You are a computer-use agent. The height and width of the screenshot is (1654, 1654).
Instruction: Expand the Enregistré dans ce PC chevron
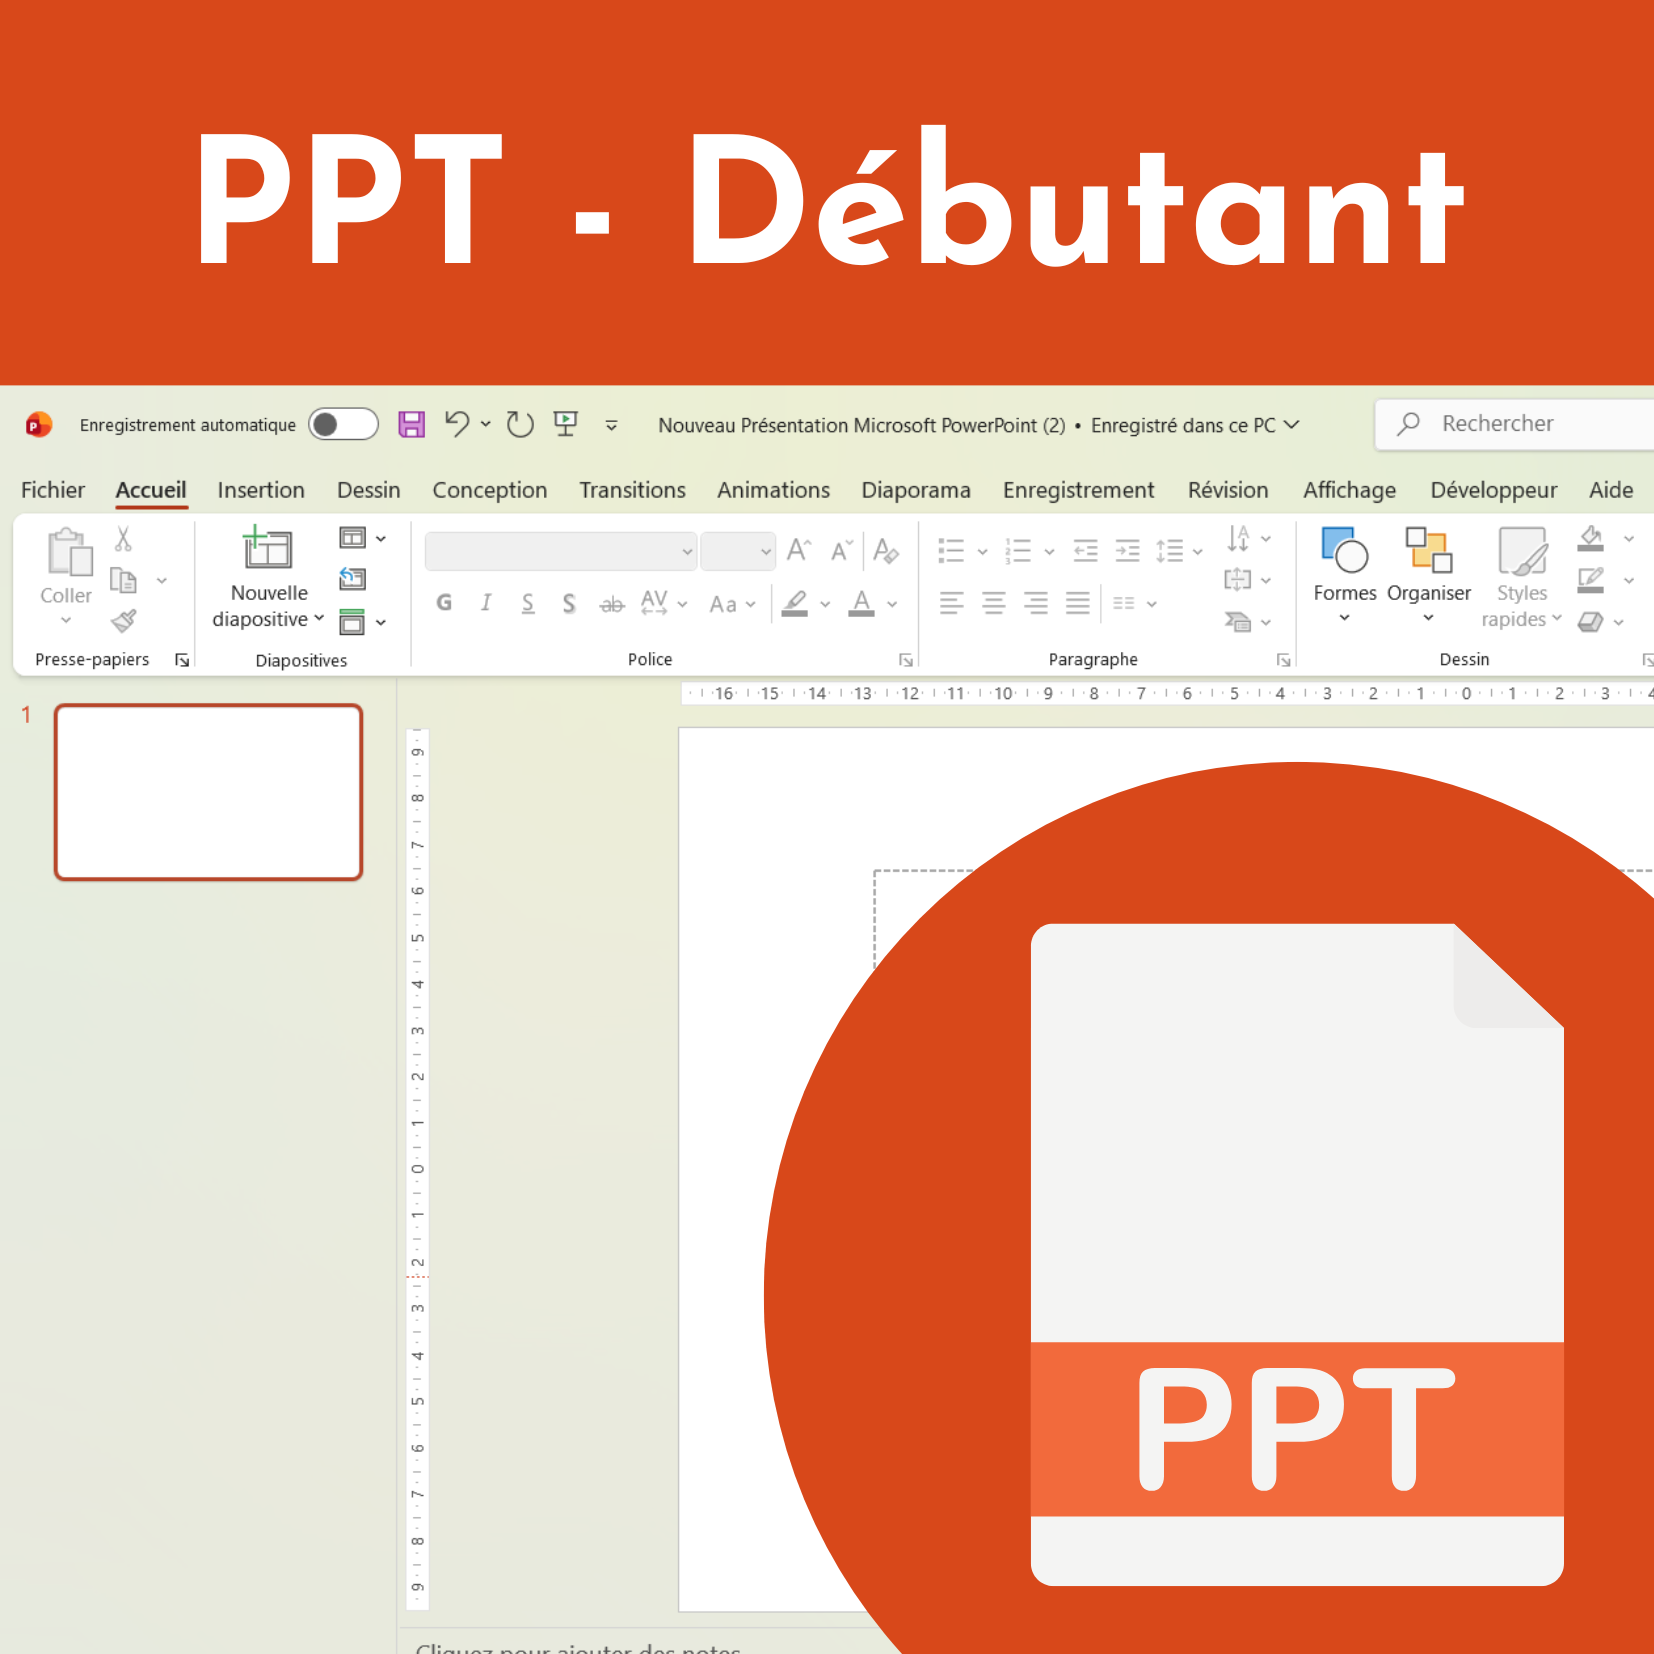[1292, 425]
